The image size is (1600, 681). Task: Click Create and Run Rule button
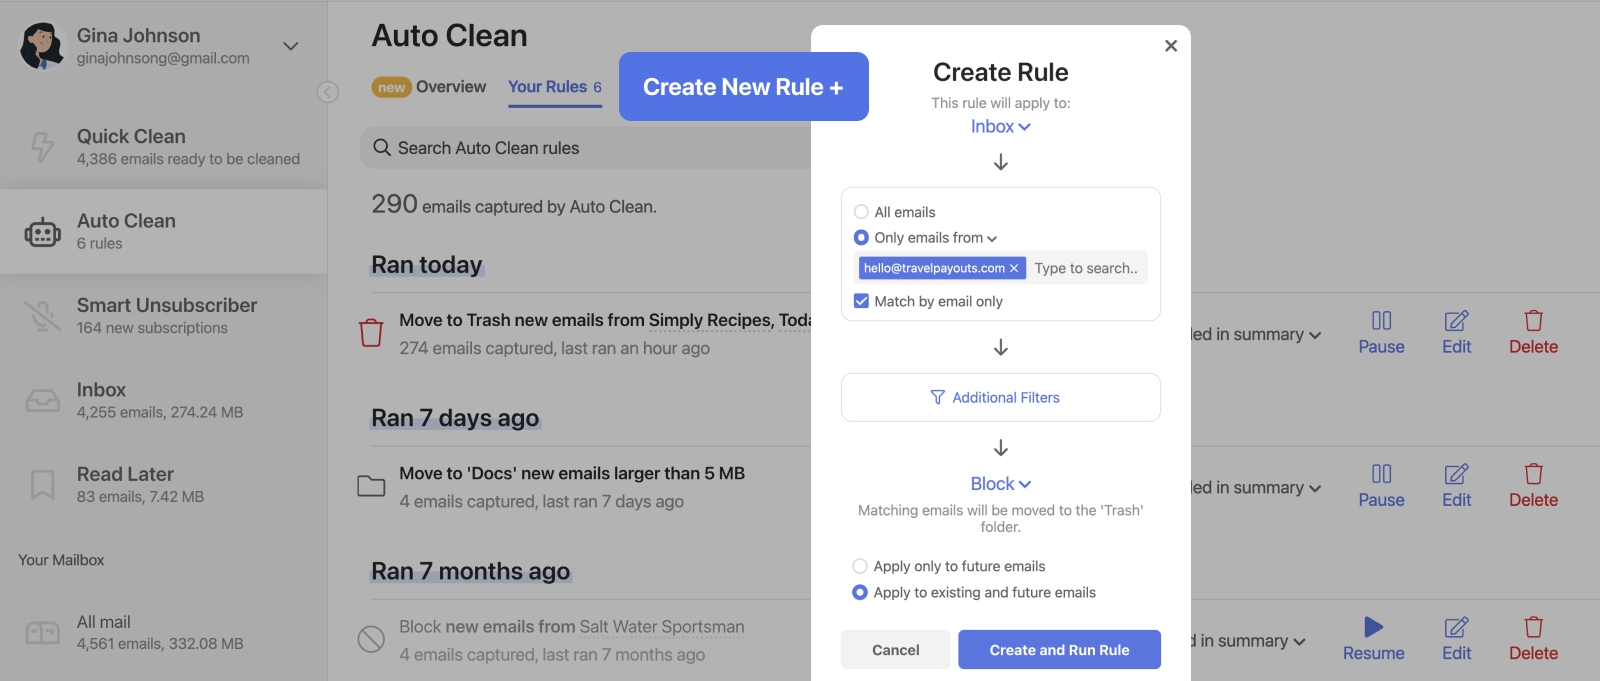tap(1059, 650)
